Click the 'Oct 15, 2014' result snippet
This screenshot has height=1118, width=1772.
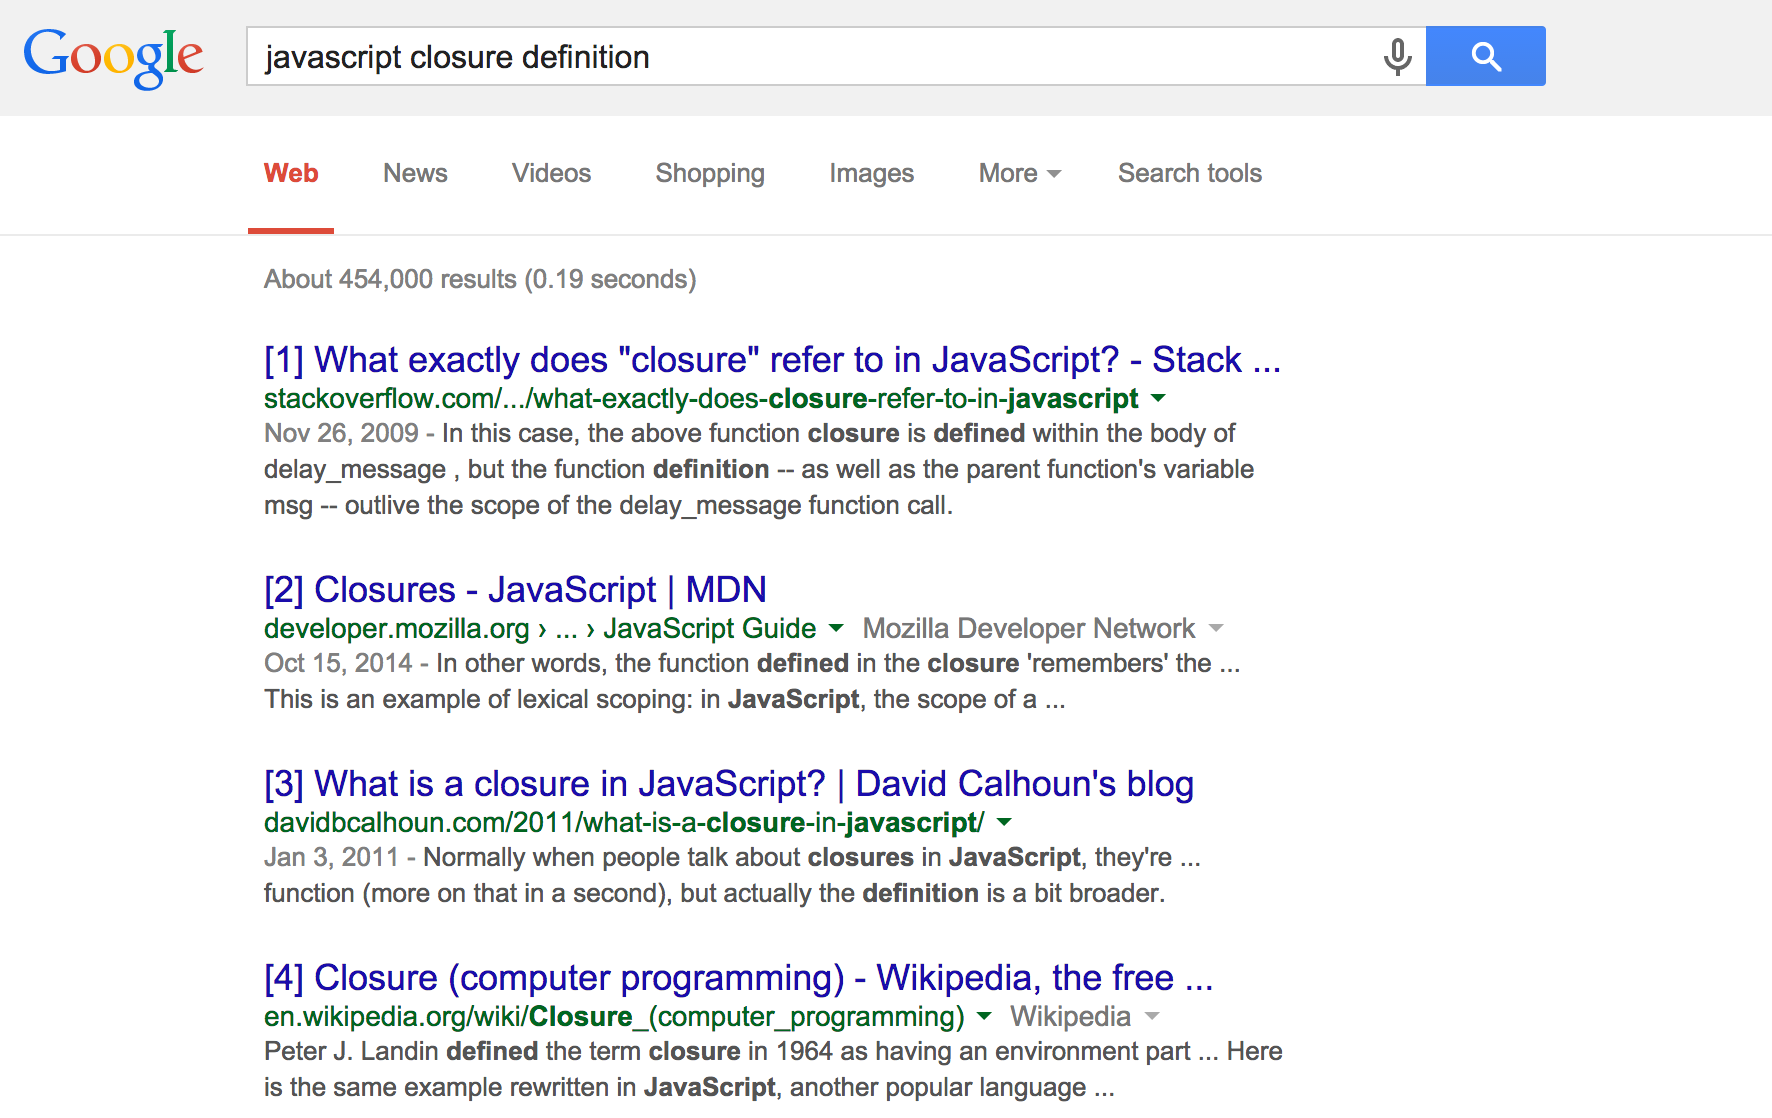[x=752, y=681]
